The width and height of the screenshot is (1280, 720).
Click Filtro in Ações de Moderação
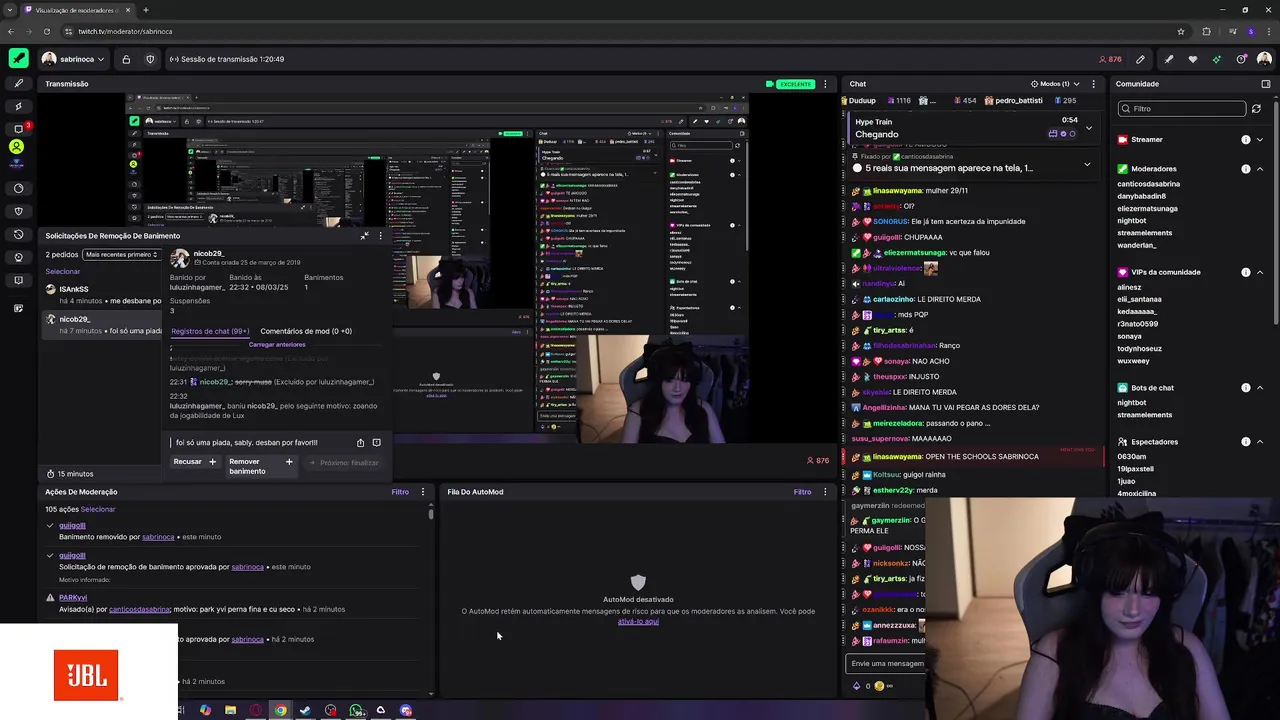(x=400, y=492)
